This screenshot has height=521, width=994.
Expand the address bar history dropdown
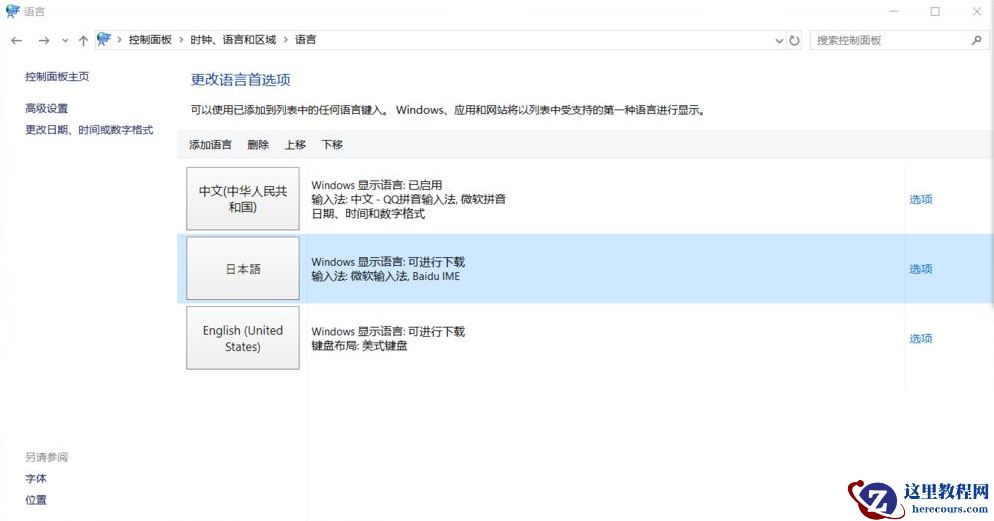click(779, 41)
